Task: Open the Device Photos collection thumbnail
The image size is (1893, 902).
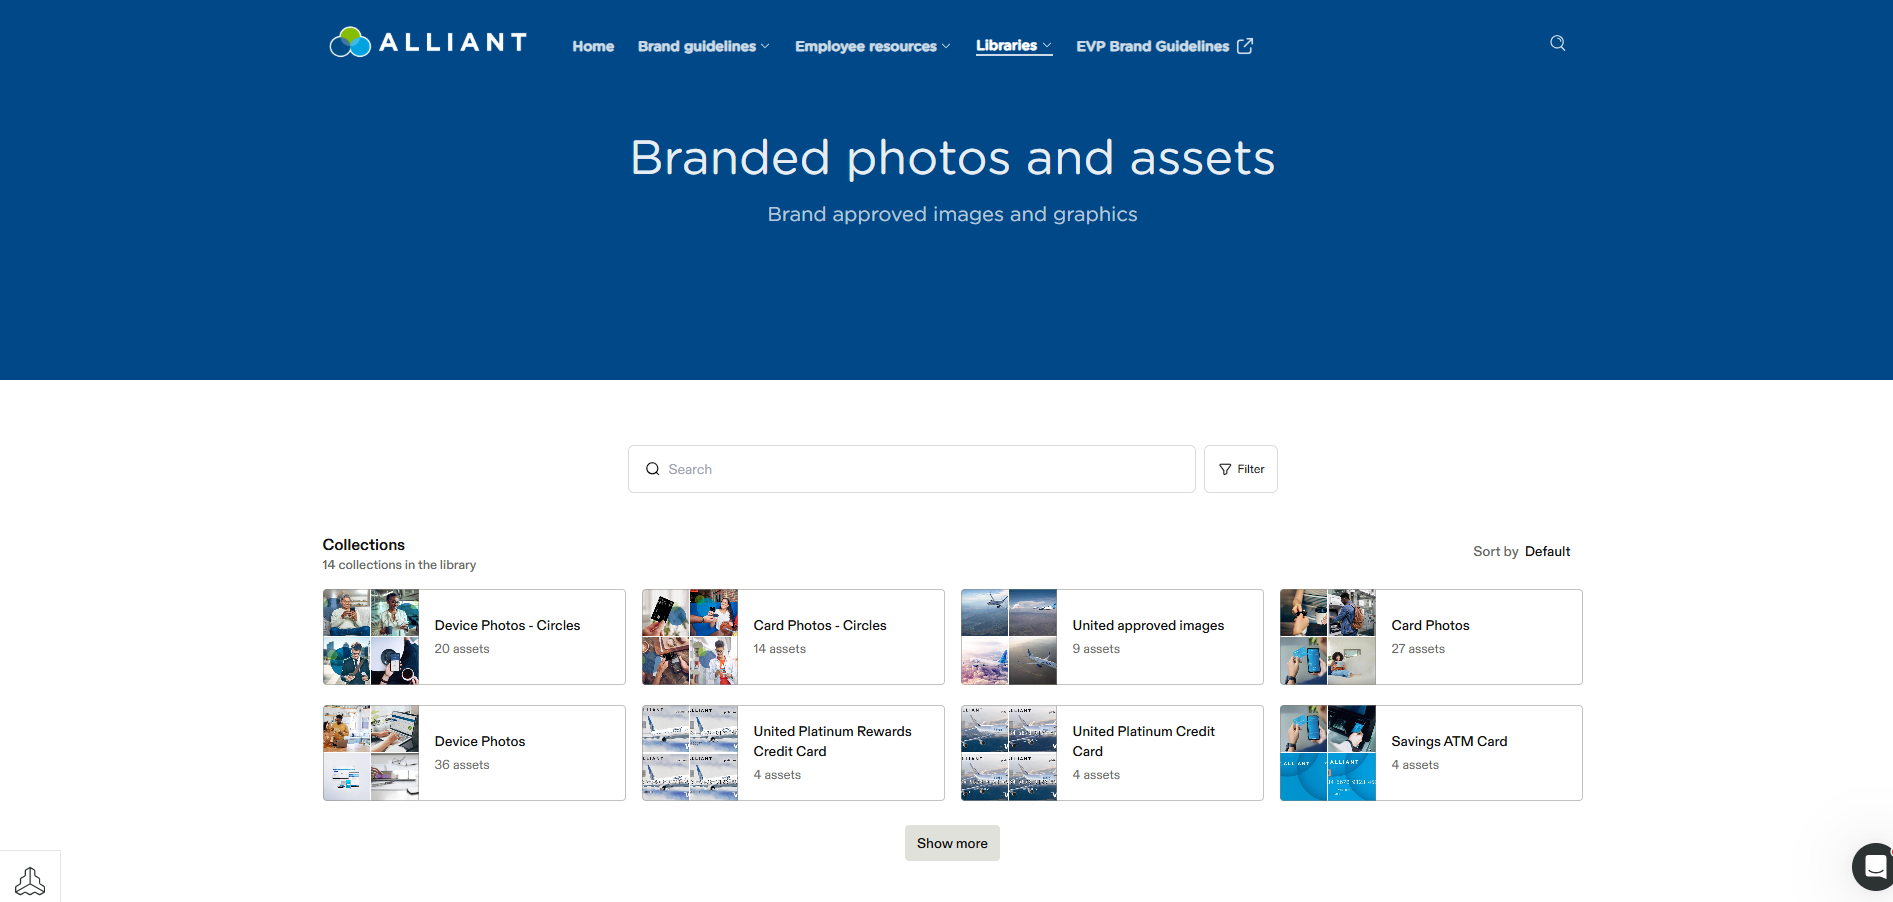Action: click(371, 753)
